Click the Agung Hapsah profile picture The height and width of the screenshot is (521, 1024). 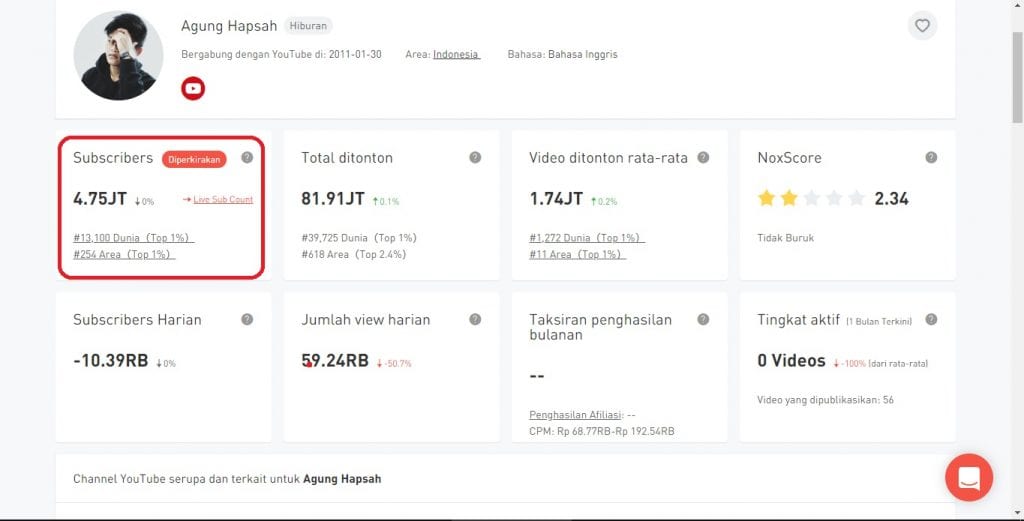118,56
